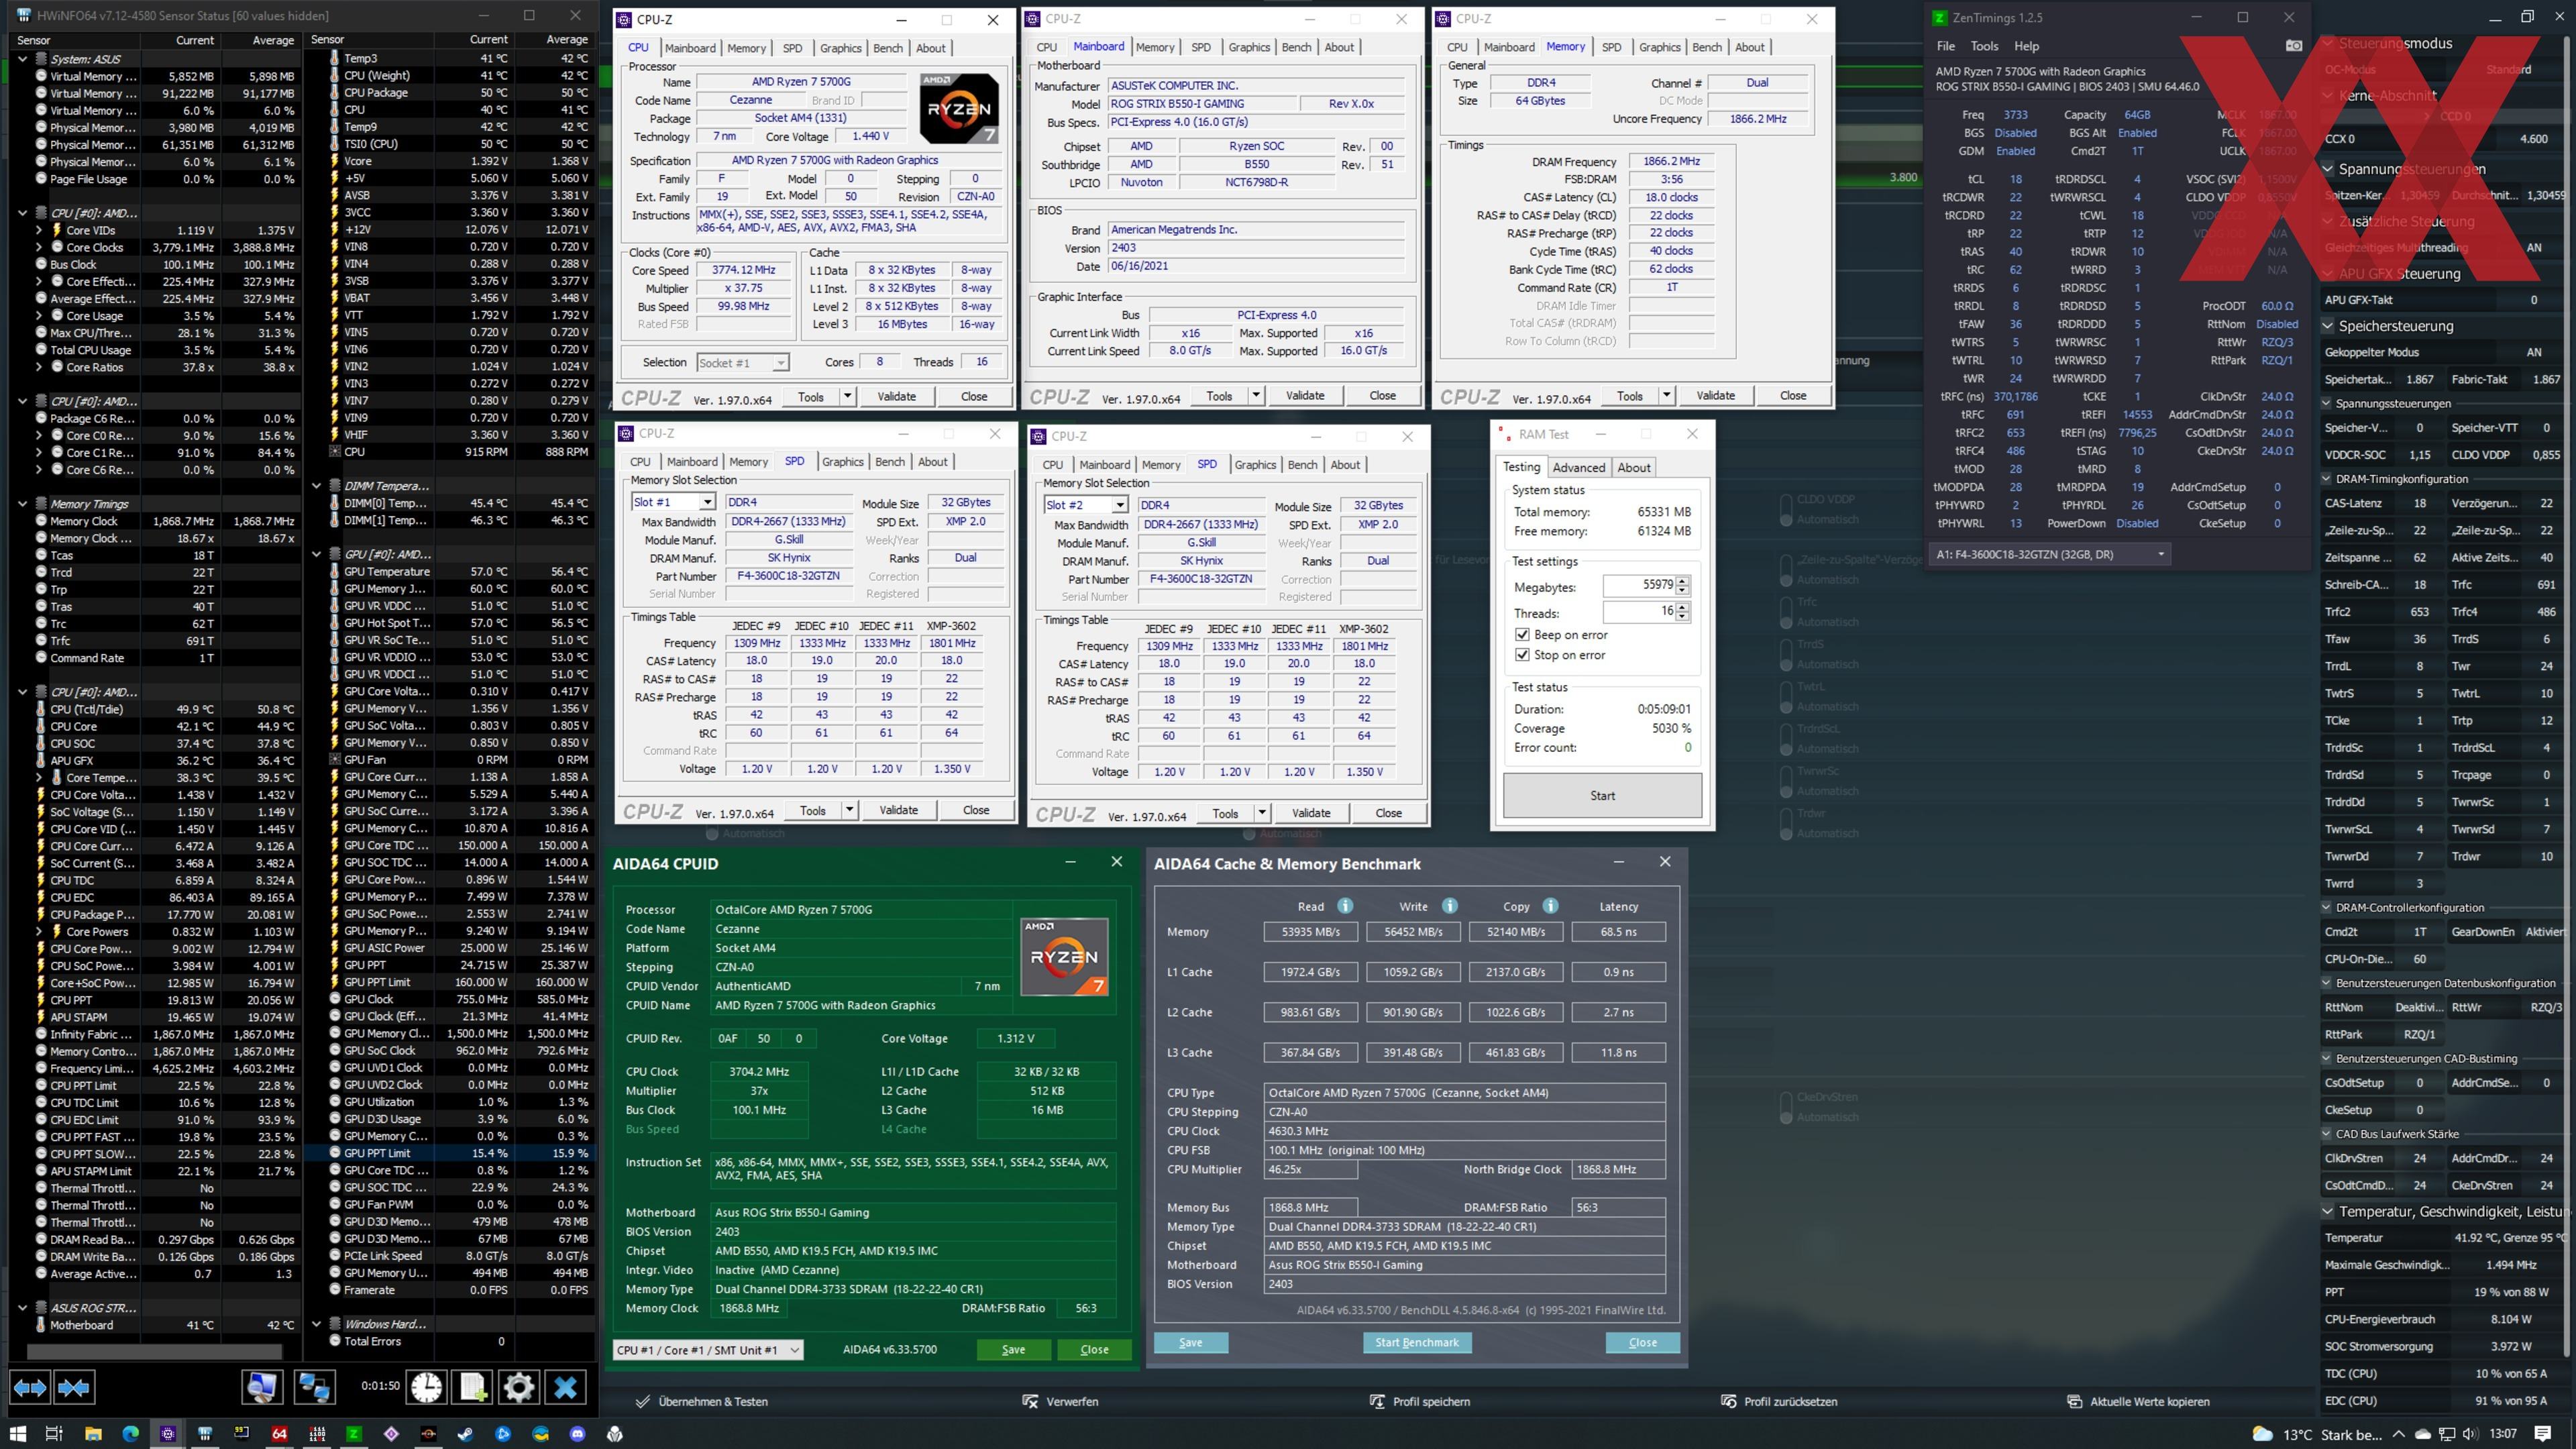
Task: Open Slot #1 dropdown in CPU-Z SPD
Action: [x=707, y=502]
